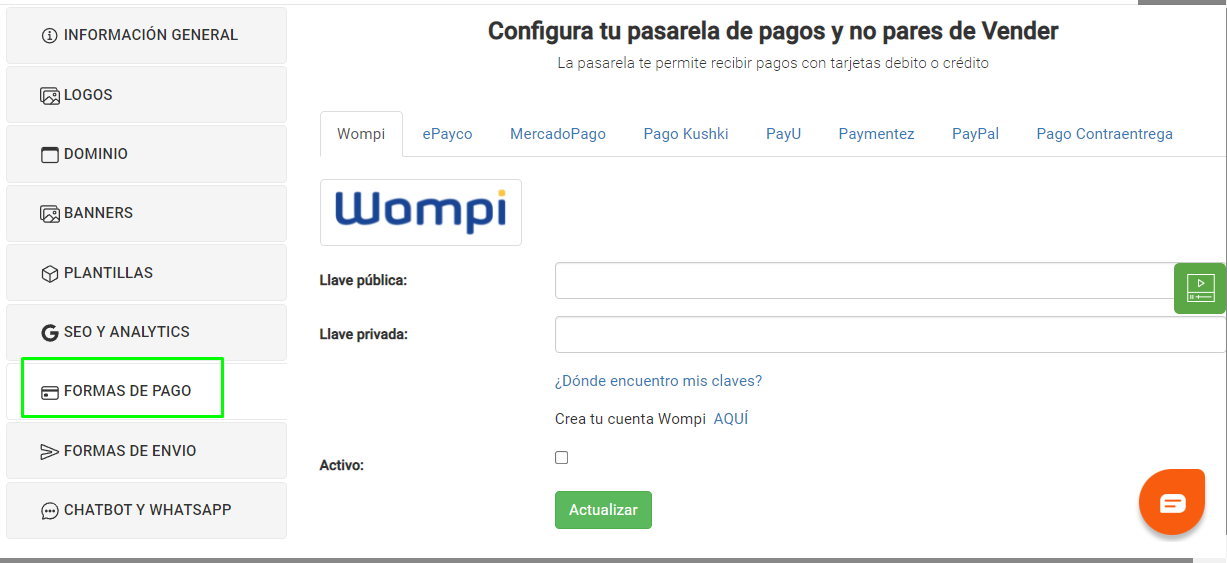Screen dimensions: 1227x563
Task: Click the picture icon beside Banners
Action: click(x=50, y=214)
